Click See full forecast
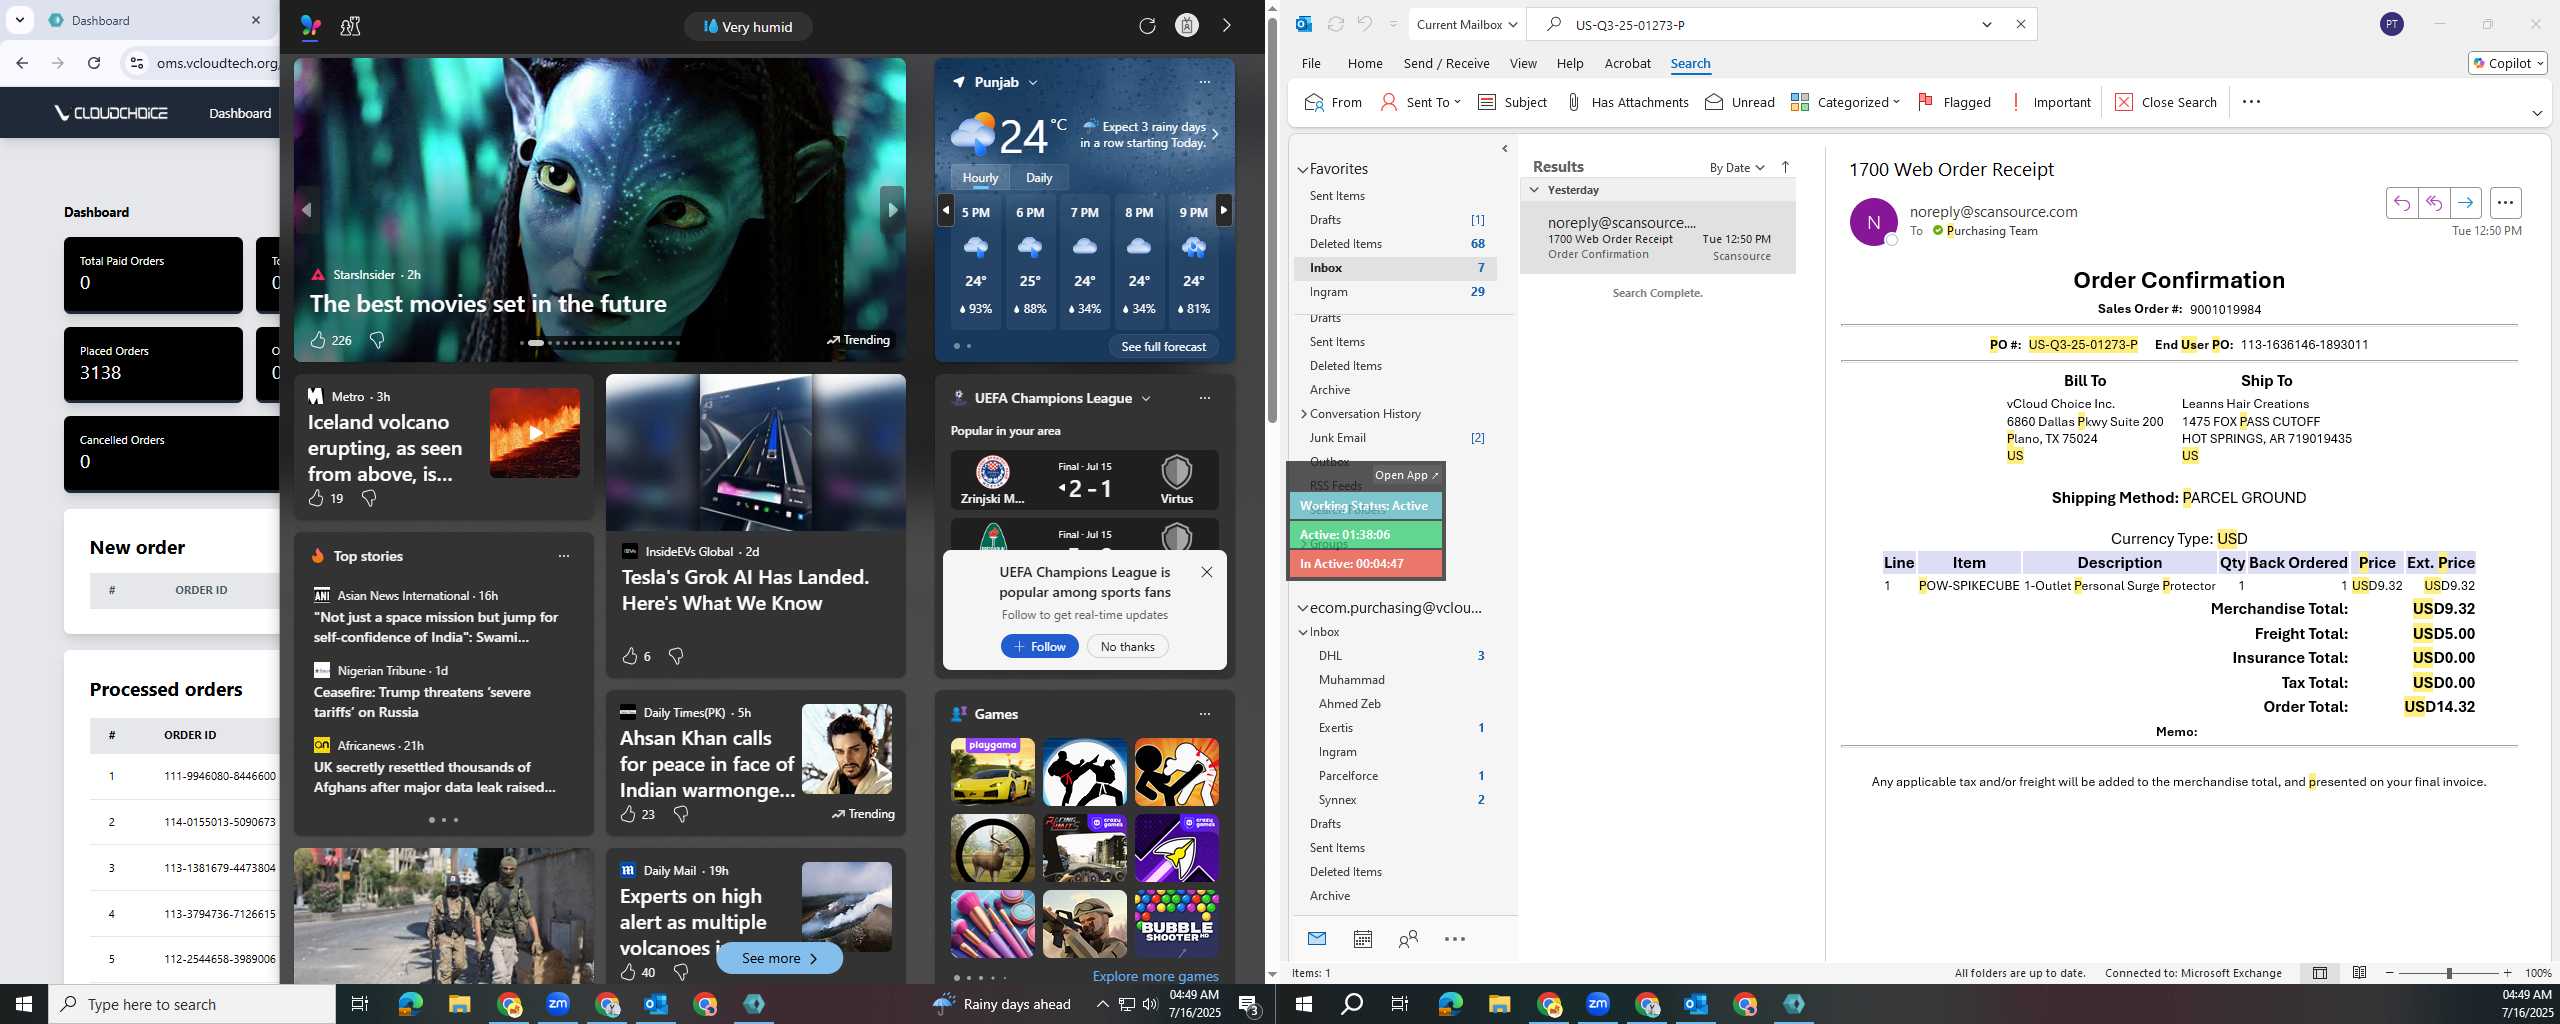This screenshot has height=1024, width=2560. [1163, 346]
